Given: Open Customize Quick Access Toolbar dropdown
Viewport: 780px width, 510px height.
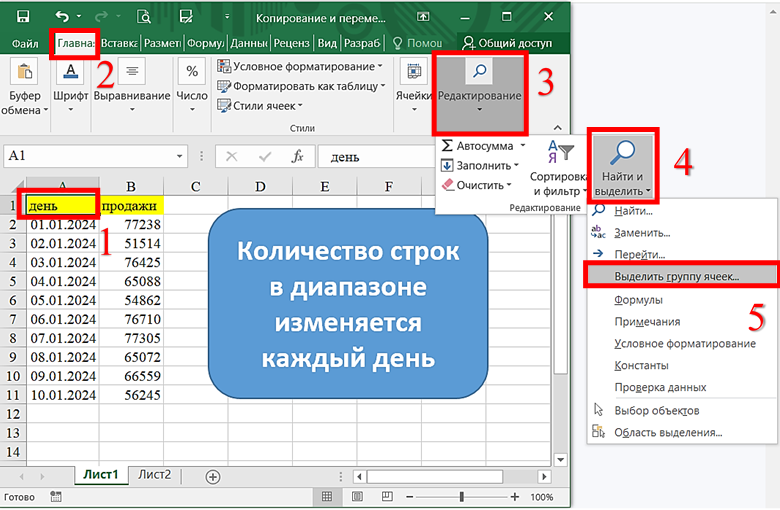Looking at the screenshot, I should coord(227,17).
